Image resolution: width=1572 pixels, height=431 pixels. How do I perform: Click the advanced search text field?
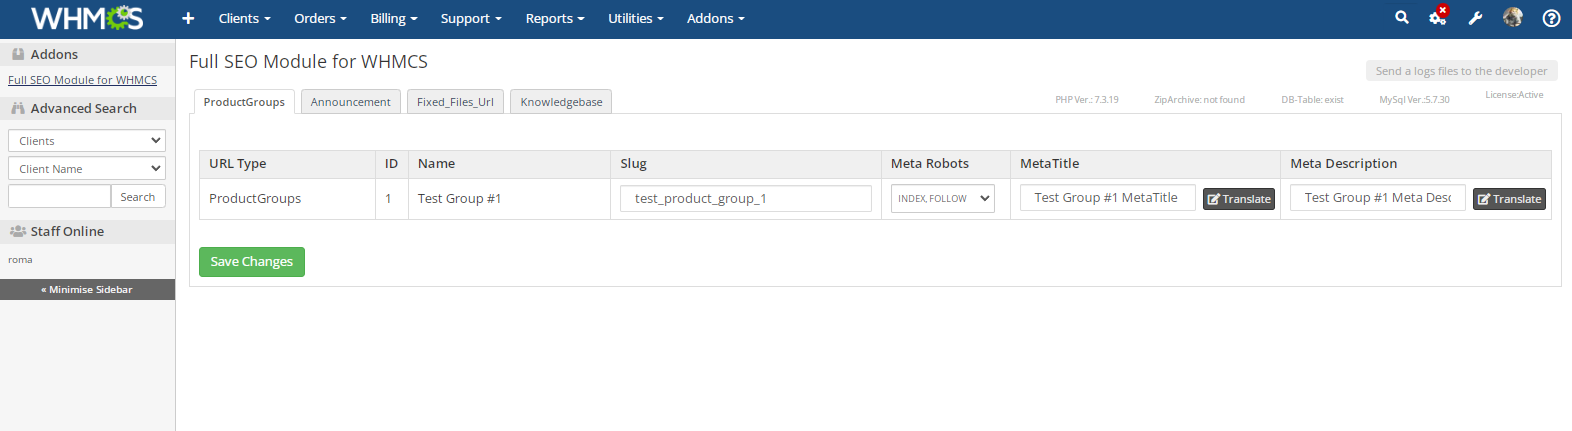click(59, 197)
